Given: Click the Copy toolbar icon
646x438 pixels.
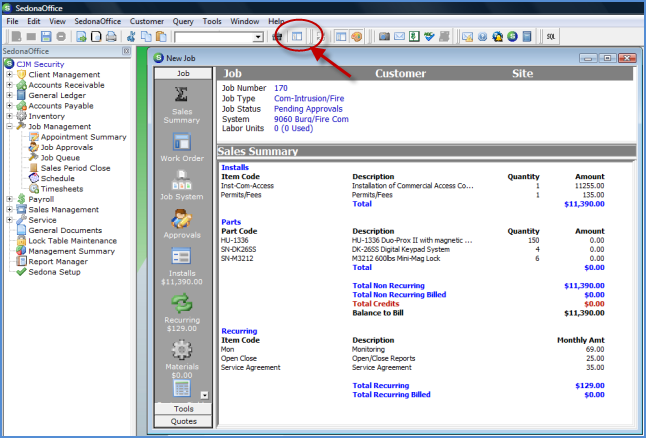Looking at the screenshot, I should coord(146,37).
